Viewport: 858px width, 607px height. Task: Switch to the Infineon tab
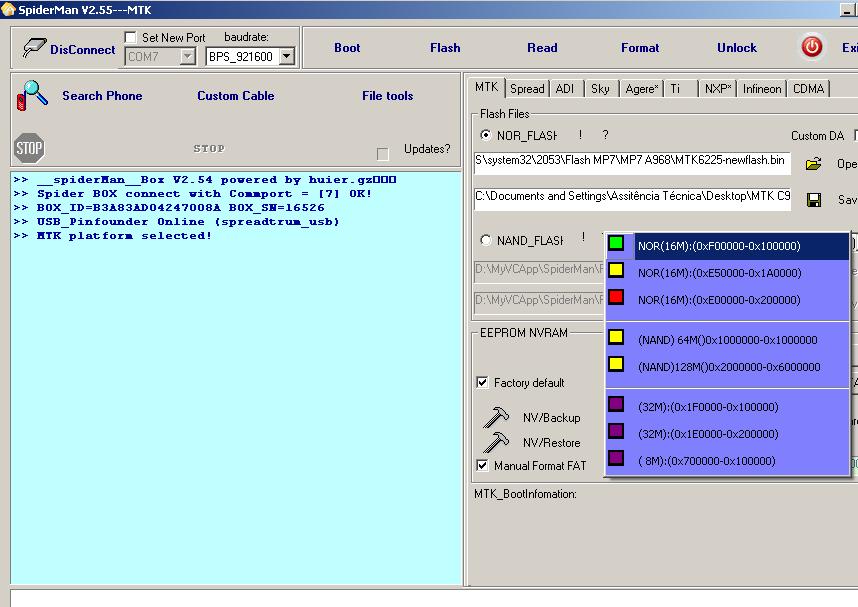[762, 89]
